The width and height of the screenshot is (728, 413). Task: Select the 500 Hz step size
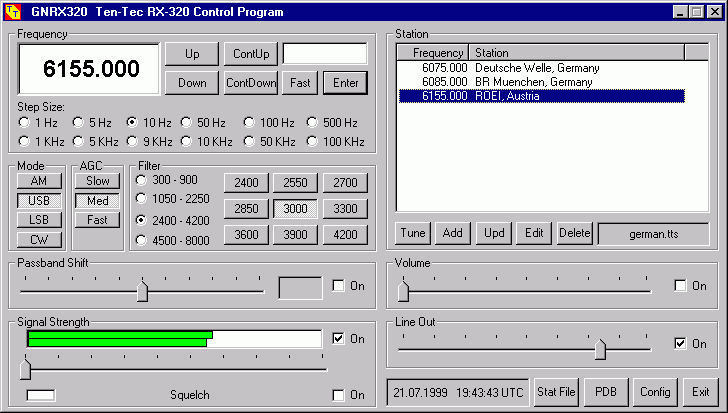[x=332, y=123]
